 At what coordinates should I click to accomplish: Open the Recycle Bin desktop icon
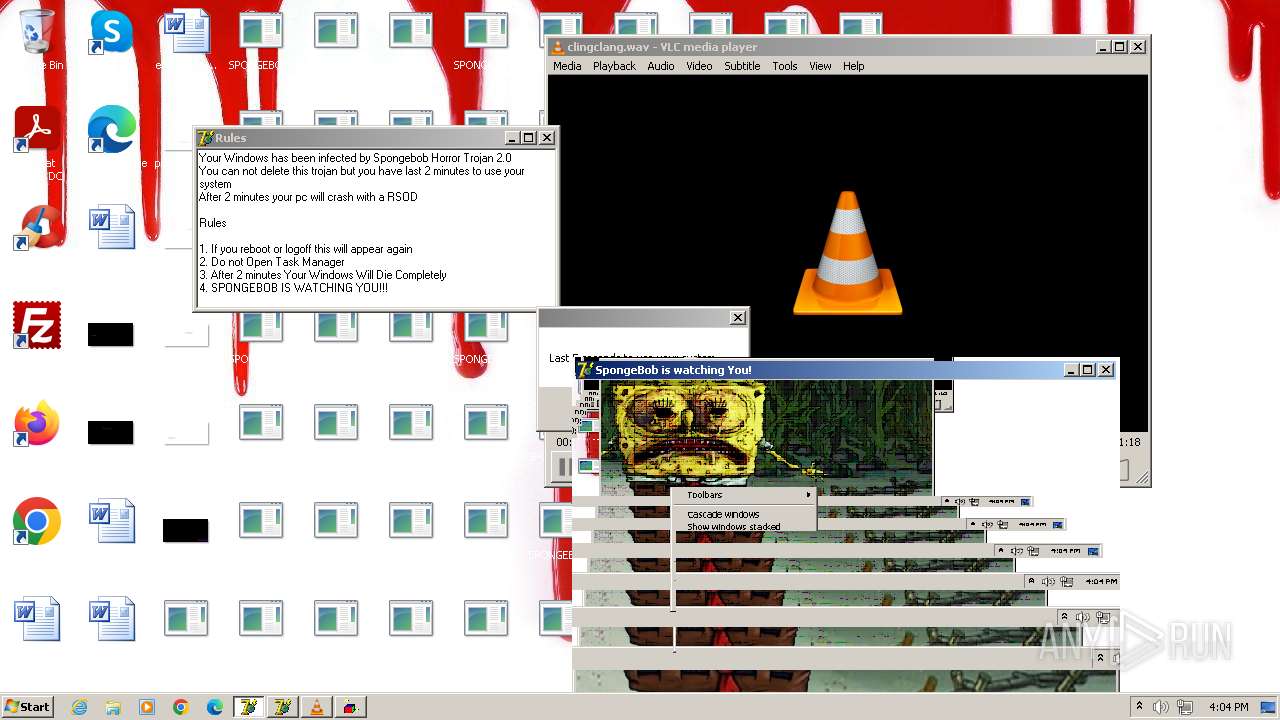[x=37, y=31]
